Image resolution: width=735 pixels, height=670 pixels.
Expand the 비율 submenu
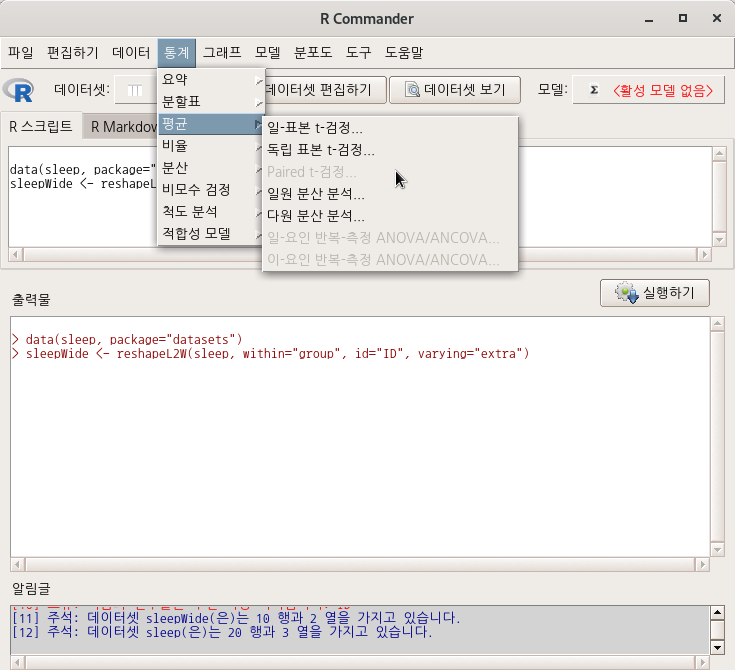click(x=211, y=146)
